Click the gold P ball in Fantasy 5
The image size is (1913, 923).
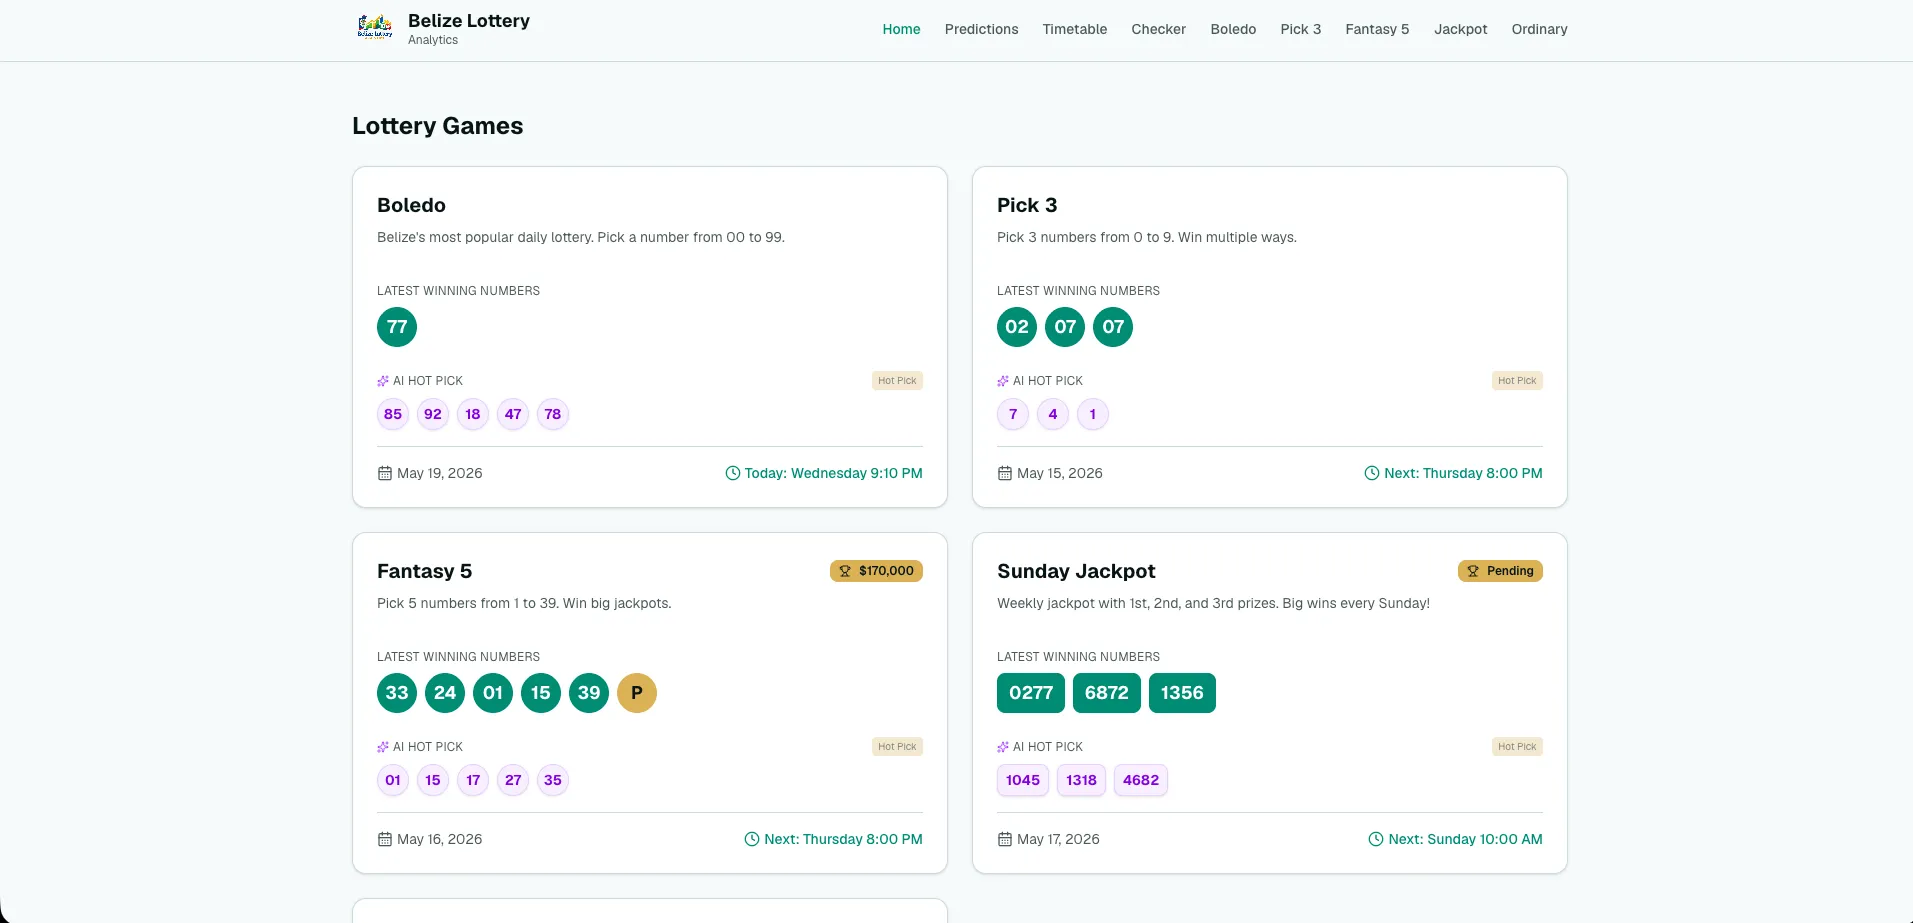(637, 693)
